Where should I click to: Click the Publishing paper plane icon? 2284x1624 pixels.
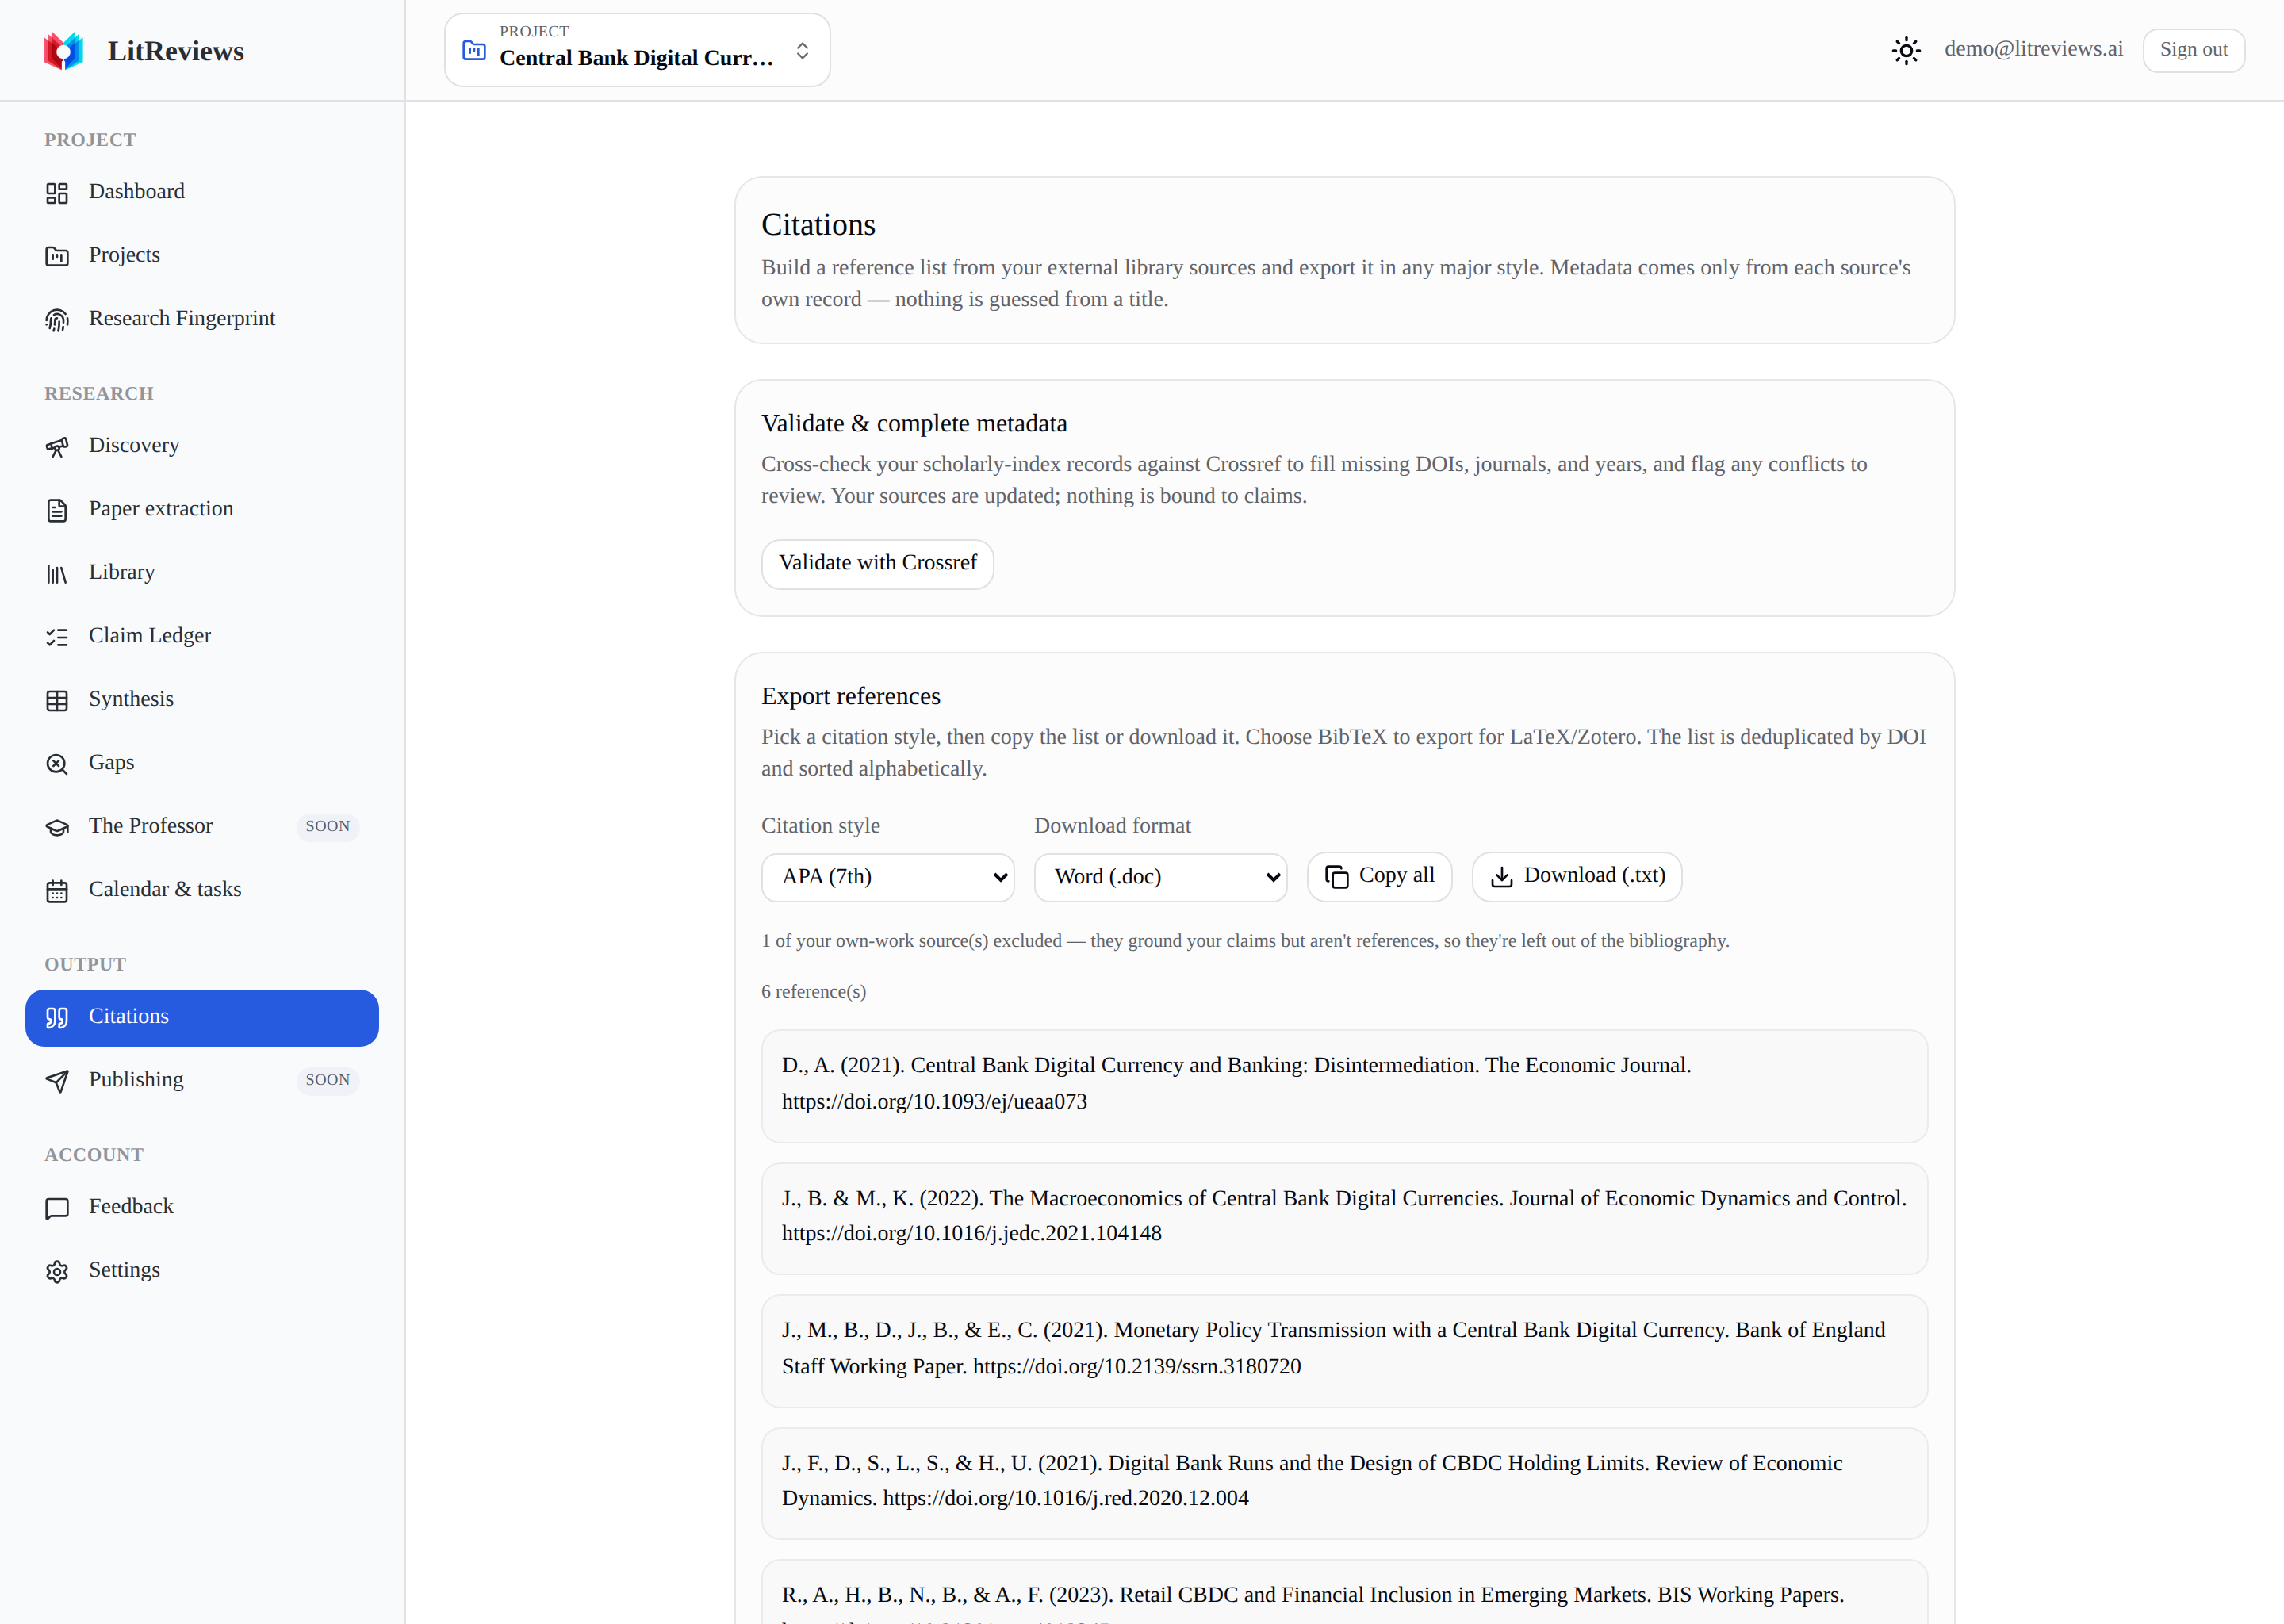(x=57, y=1081)
